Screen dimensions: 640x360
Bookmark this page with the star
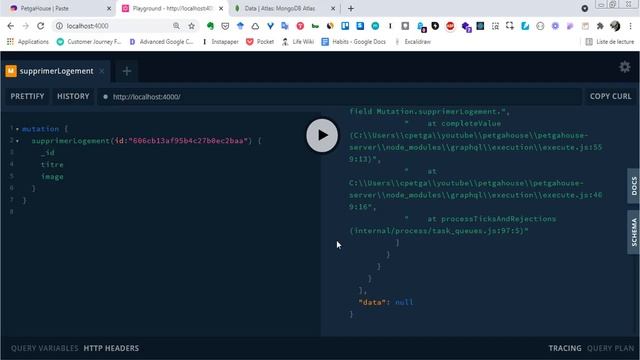[x=191, y=26]
